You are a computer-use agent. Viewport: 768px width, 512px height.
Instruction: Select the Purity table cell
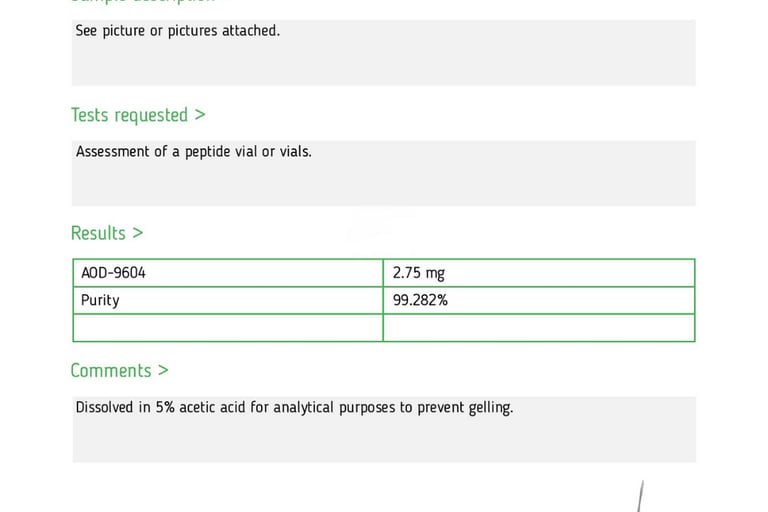tap(227, 300)
